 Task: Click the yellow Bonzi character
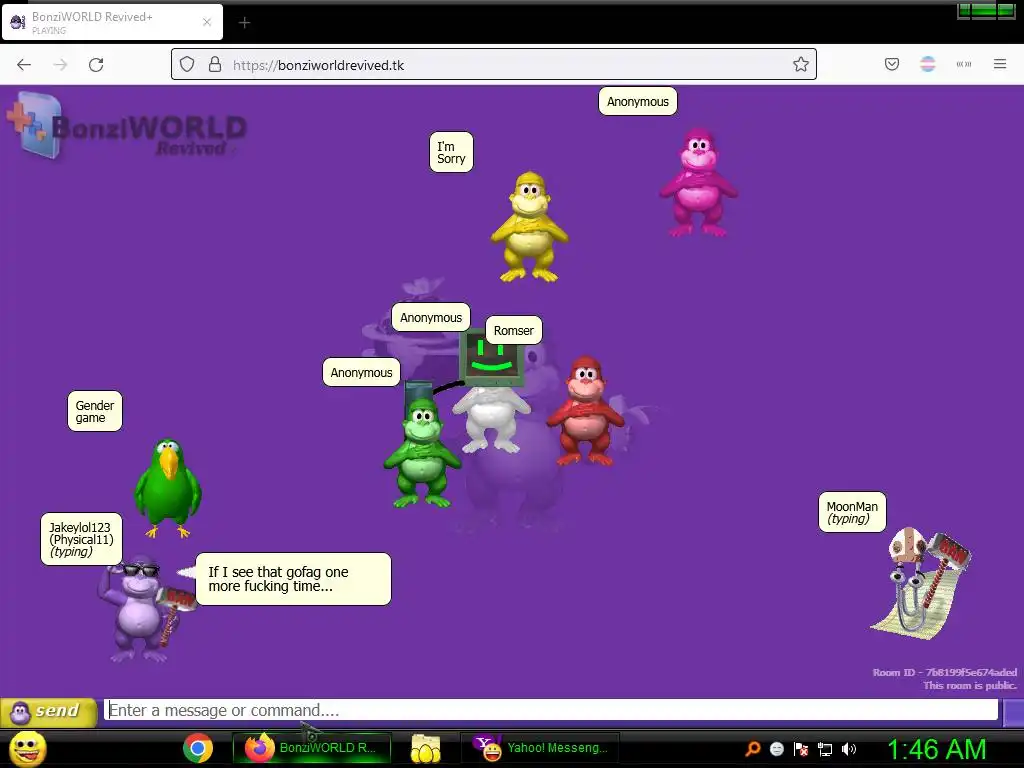530,227
